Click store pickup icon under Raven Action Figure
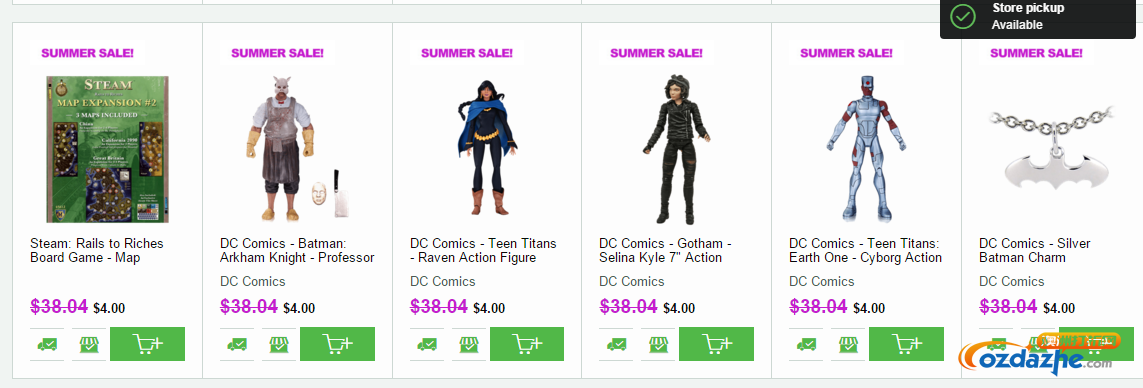1143x388 pixels. coord(469,344)
